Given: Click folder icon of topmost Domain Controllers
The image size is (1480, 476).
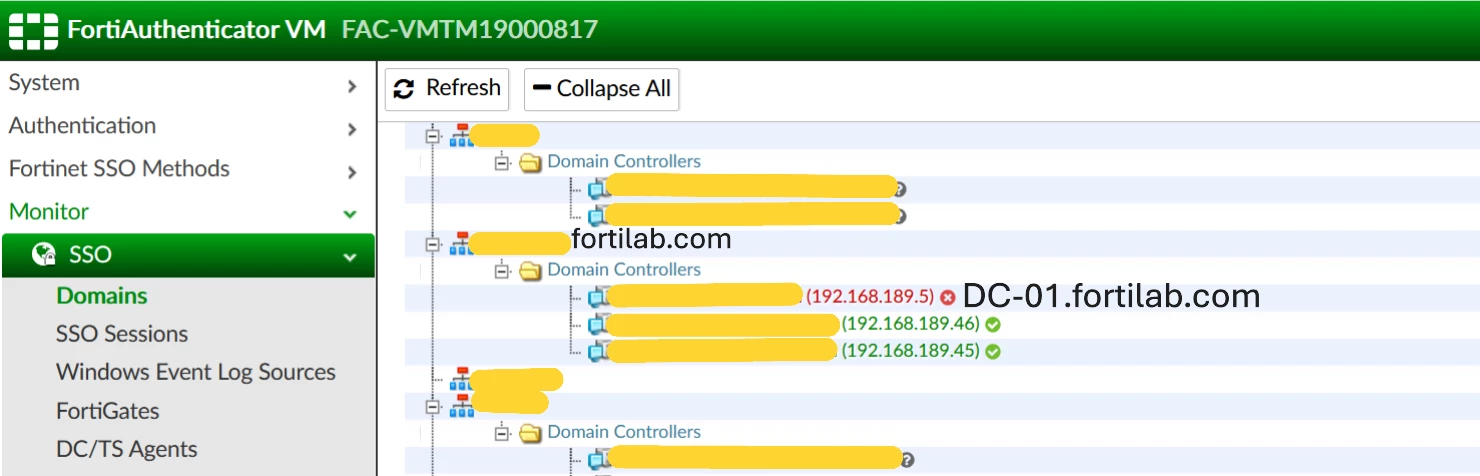Looking at the screenshot, I should 530,162.
